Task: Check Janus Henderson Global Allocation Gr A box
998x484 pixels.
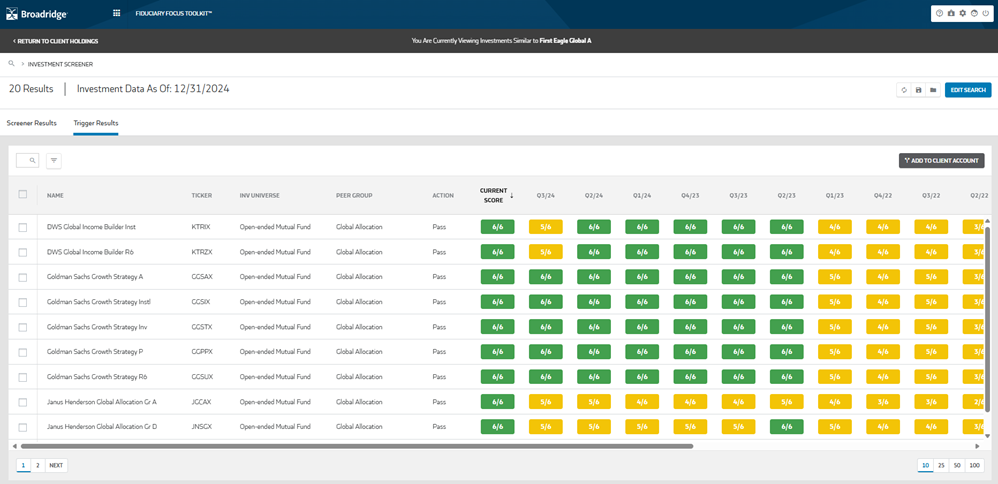Action: [23, 402]
